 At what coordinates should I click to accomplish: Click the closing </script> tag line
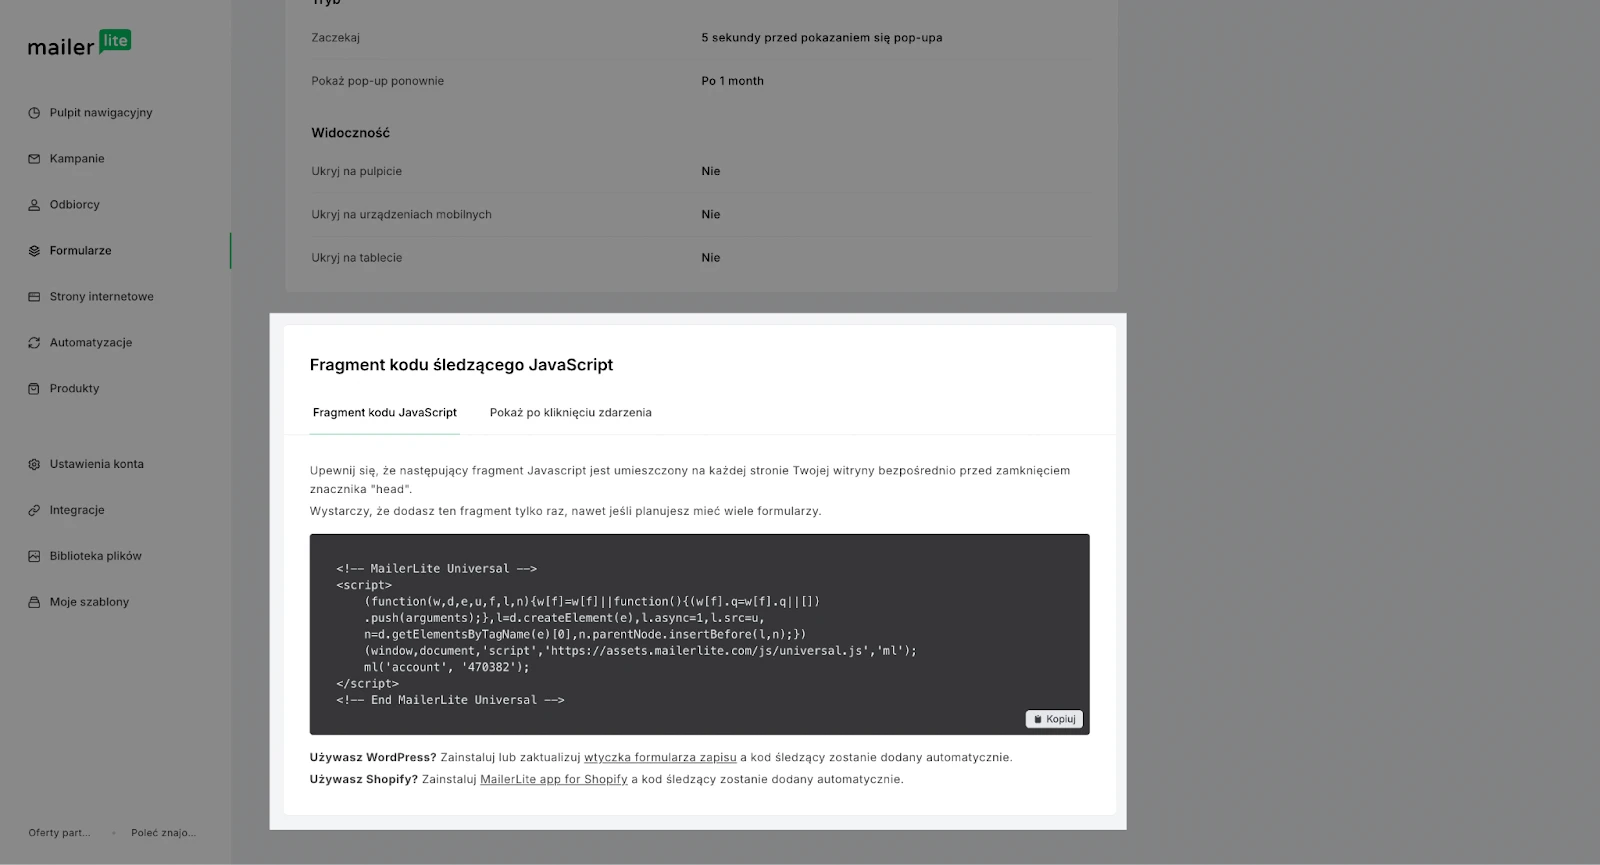click(367, 684)
